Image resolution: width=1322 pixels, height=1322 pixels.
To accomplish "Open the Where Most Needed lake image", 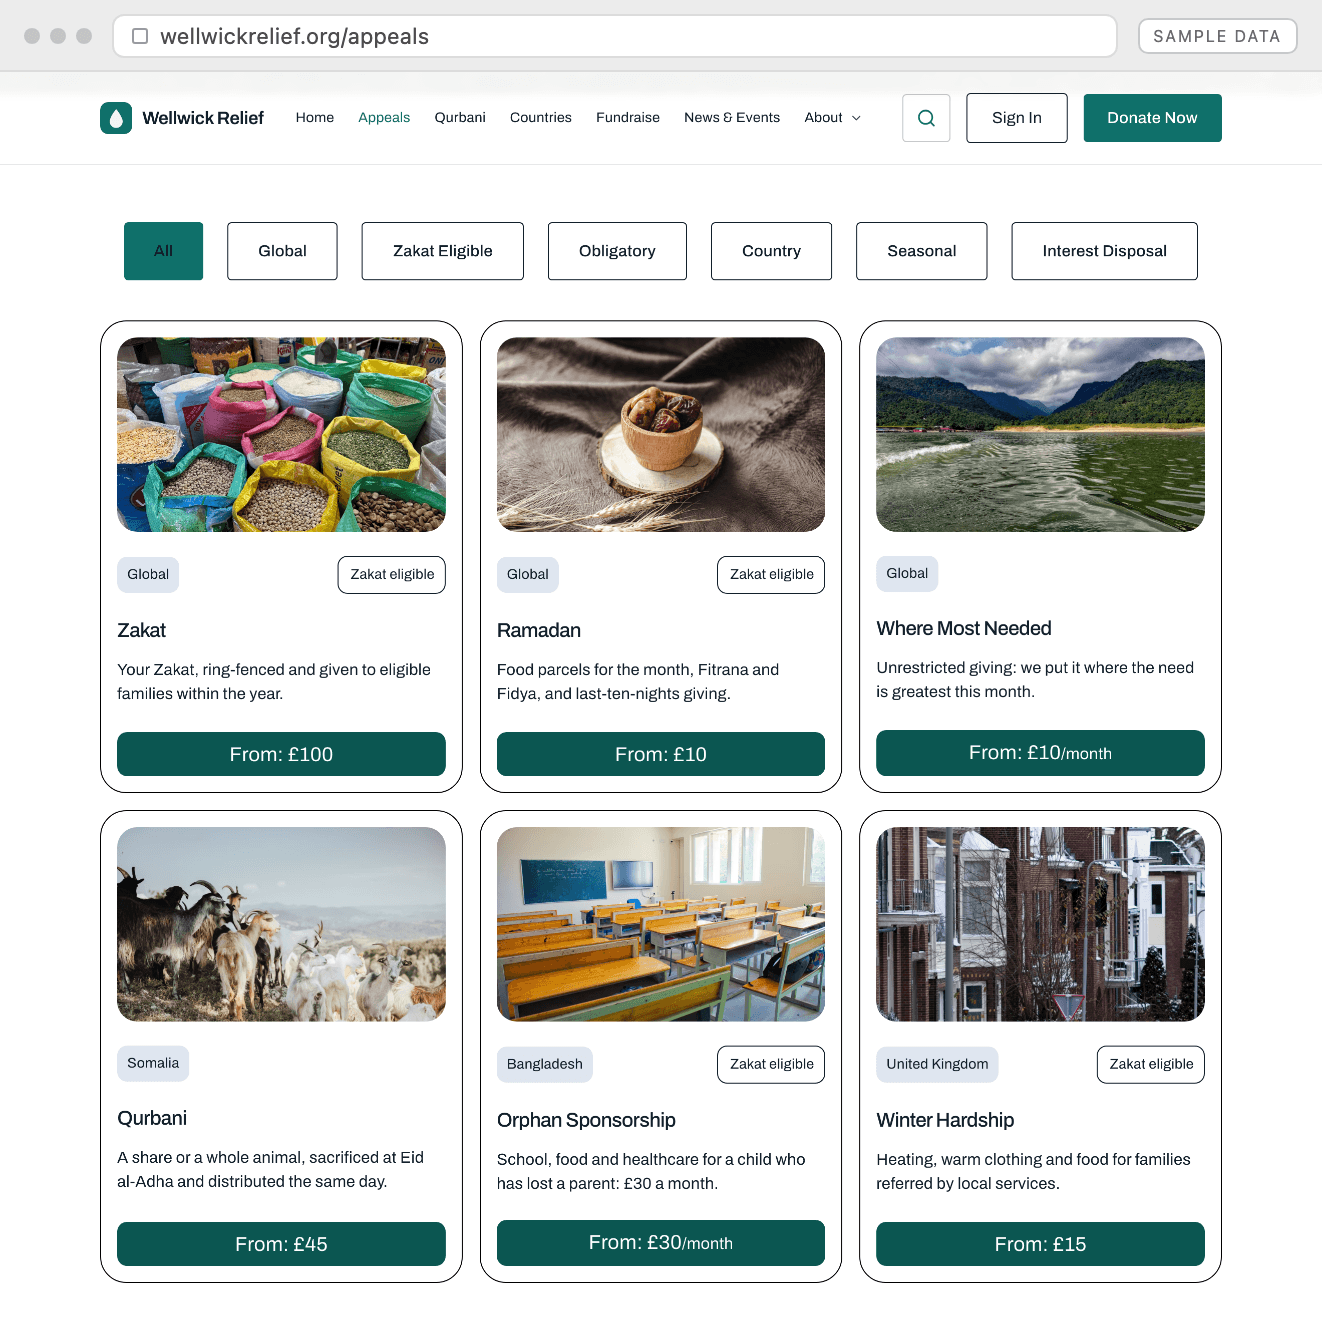I will click(1040, 434).
